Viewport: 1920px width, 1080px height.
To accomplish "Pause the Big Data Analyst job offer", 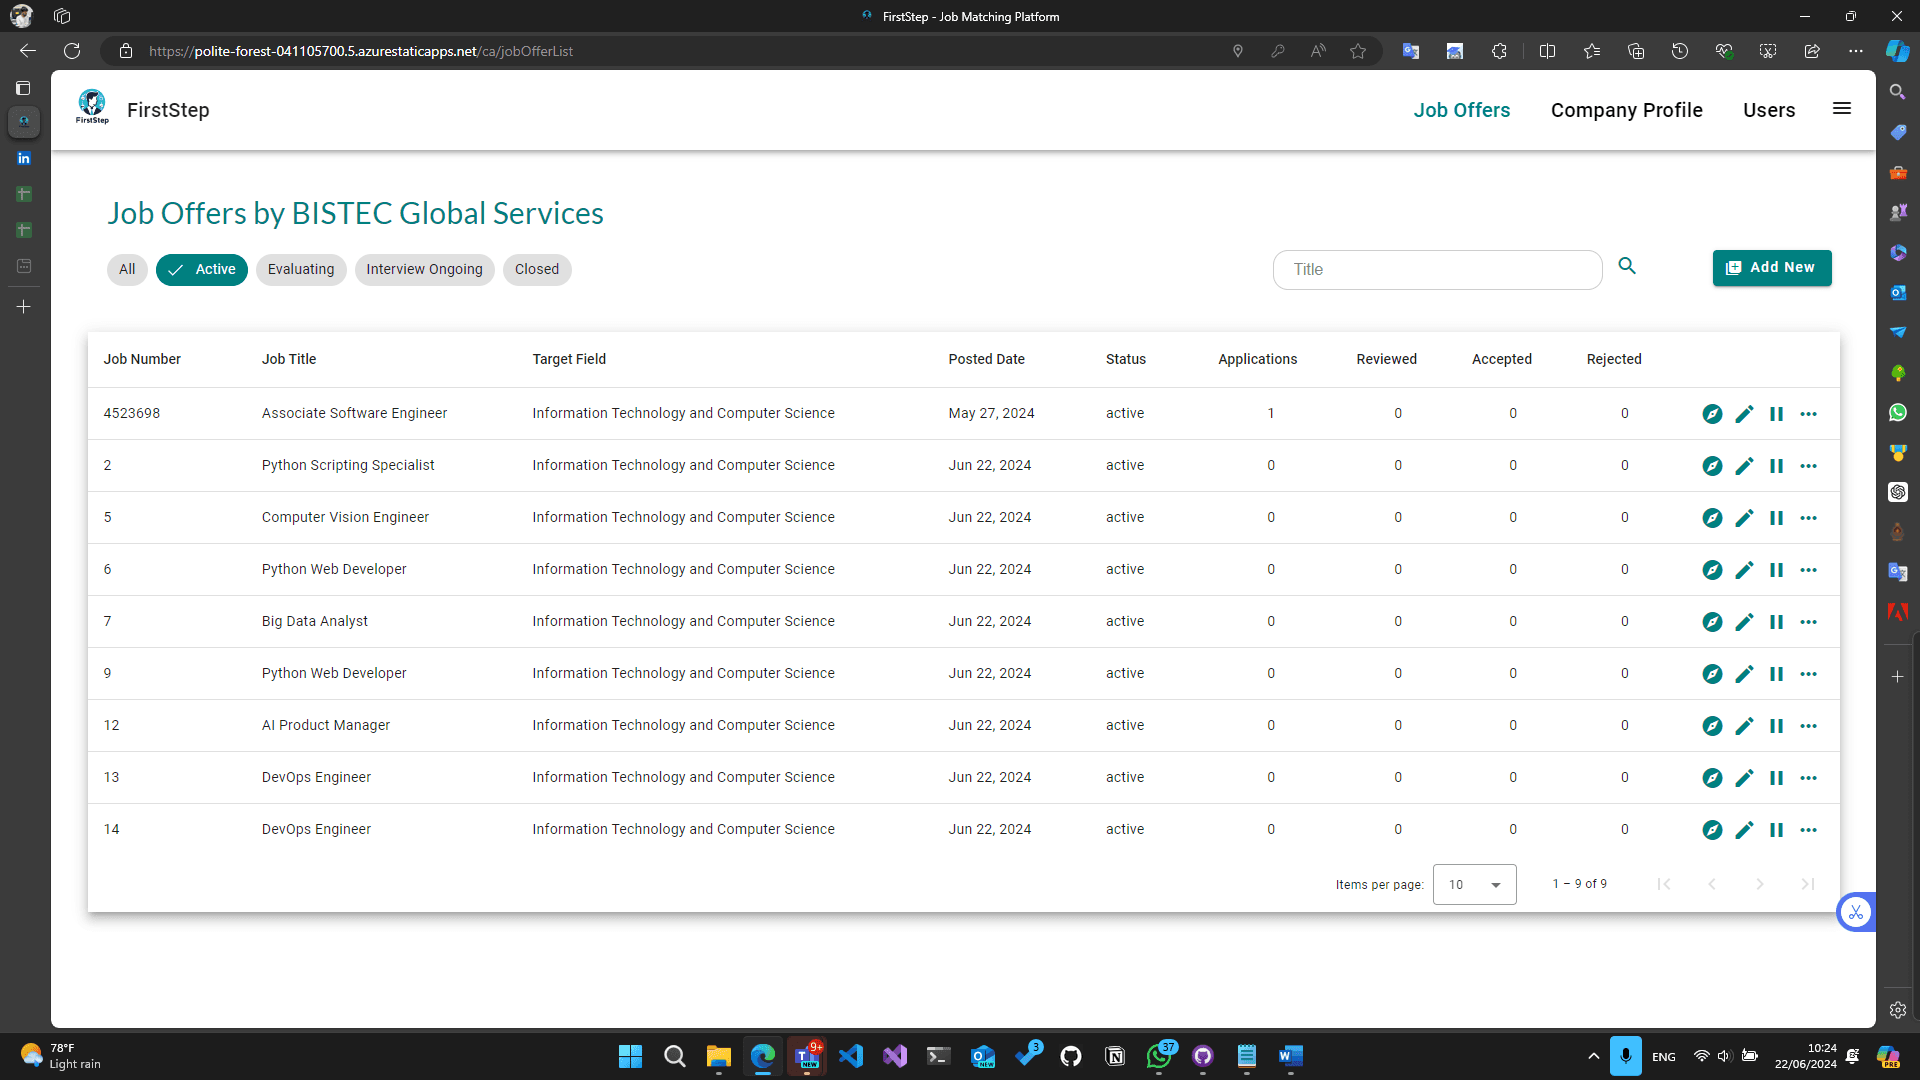I will (1777, 621).
